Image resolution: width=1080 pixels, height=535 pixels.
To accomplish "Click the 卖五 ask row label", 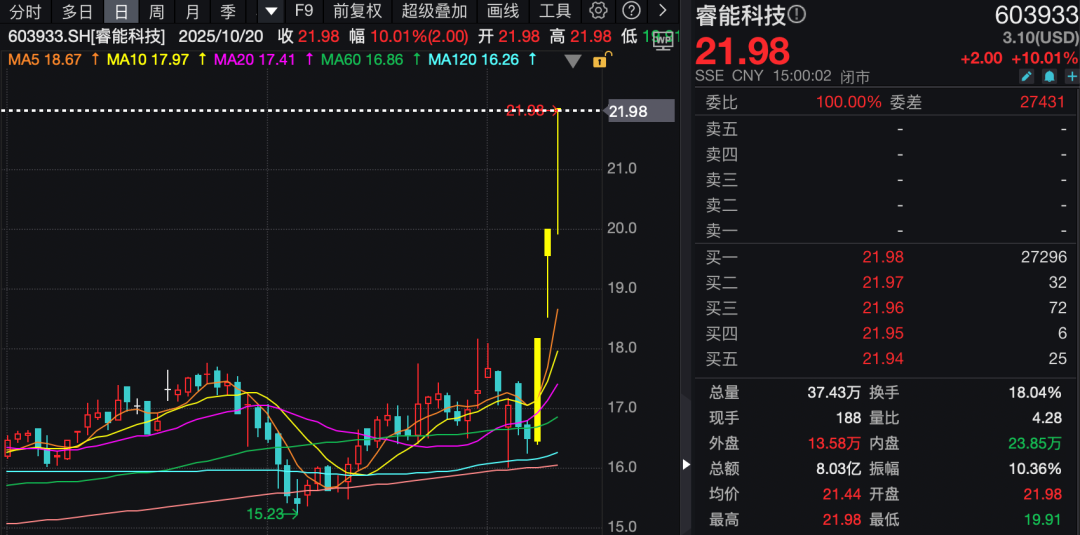I will 722,129.
